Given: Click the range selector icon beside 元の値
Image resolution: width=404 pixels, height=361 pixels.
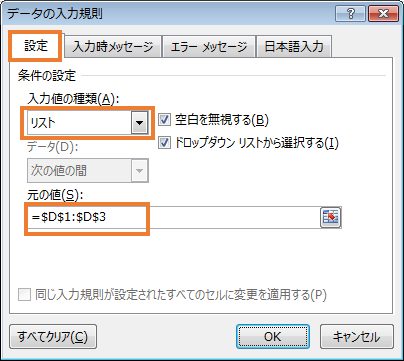Looking at the screenshot, I should [x=330, y=217].
